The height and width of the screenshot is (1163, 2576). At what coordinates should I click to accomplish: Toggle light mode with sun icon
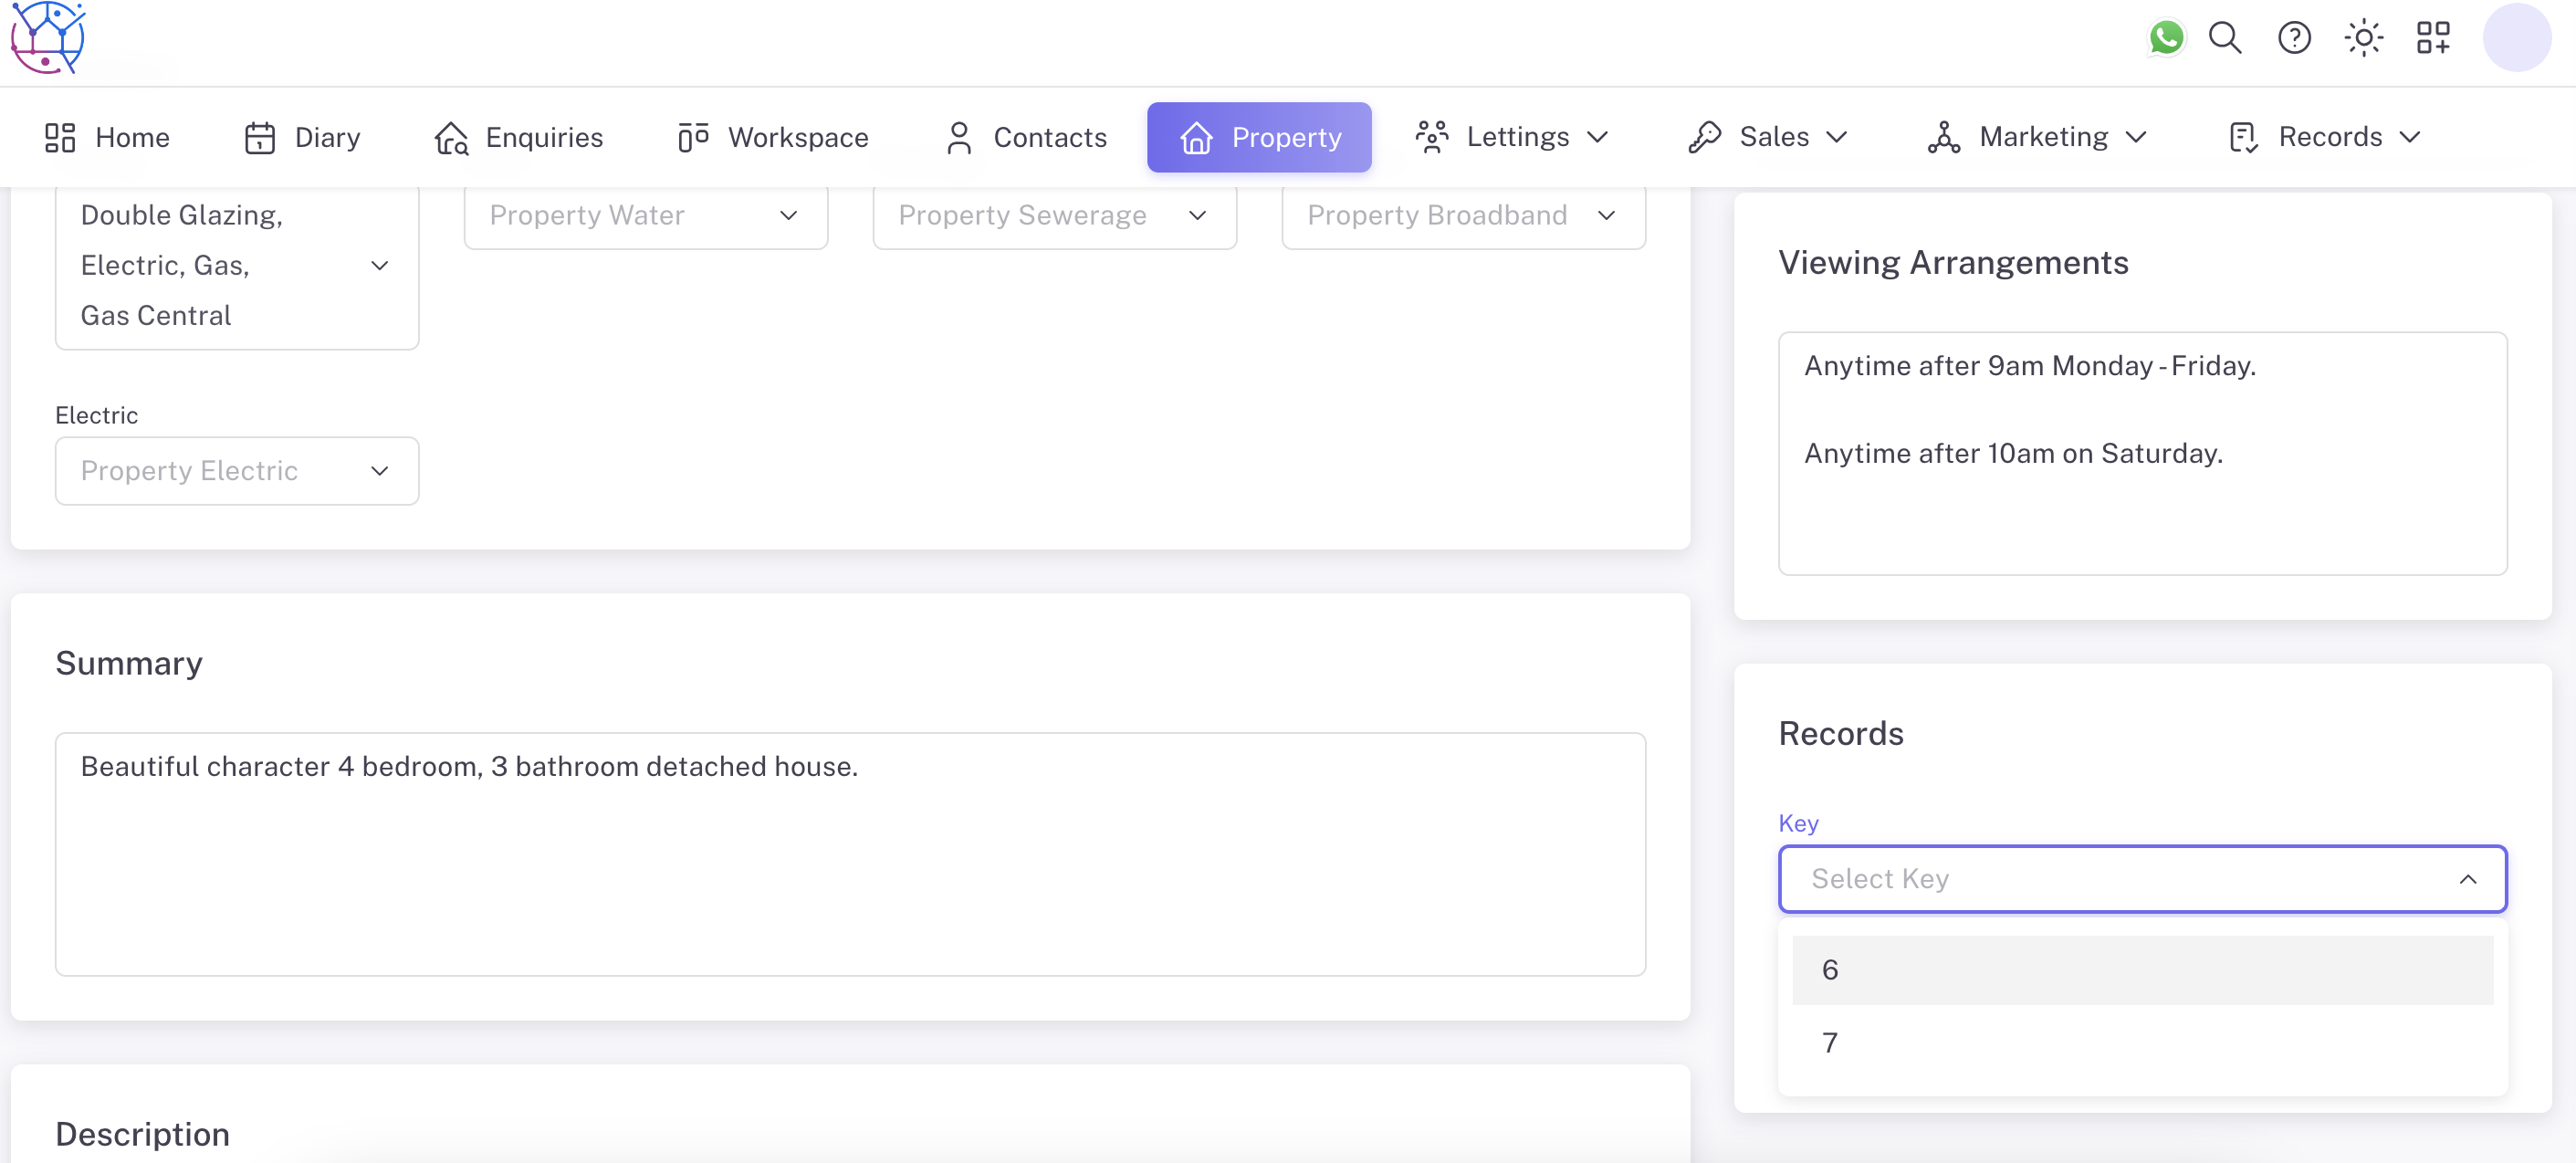(x=2363, y=38)
